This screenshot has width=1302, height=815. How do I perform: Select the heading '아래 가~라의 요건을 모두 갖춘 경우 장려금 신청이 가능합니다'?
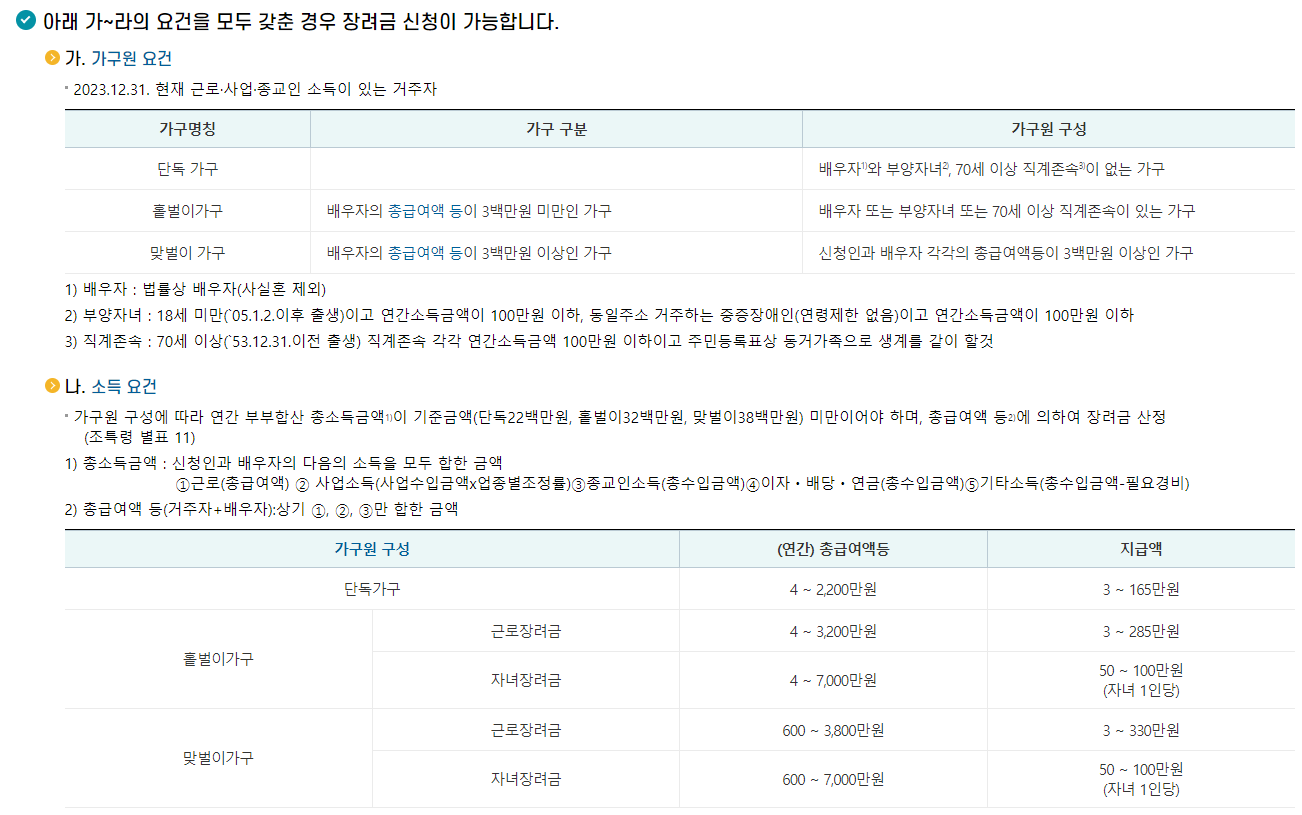(x=300, y=21)
